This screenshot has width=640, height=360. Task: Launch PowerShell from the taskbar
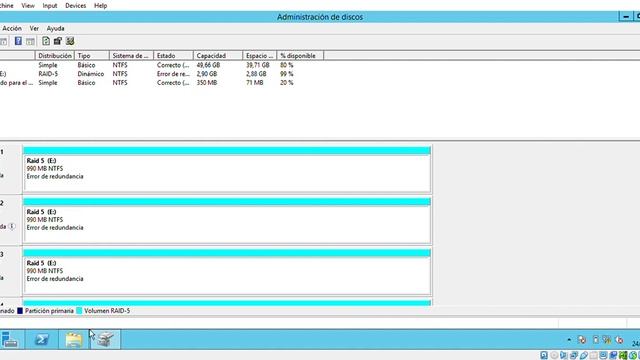(41, 340)
